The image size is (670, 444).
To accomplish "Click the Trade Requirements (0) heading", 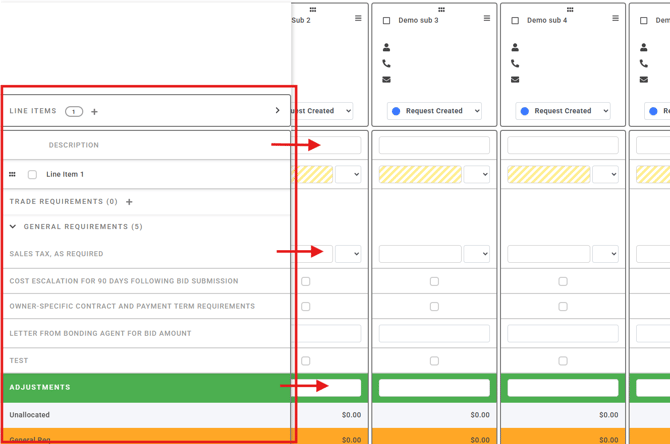I will coord(63,202).
